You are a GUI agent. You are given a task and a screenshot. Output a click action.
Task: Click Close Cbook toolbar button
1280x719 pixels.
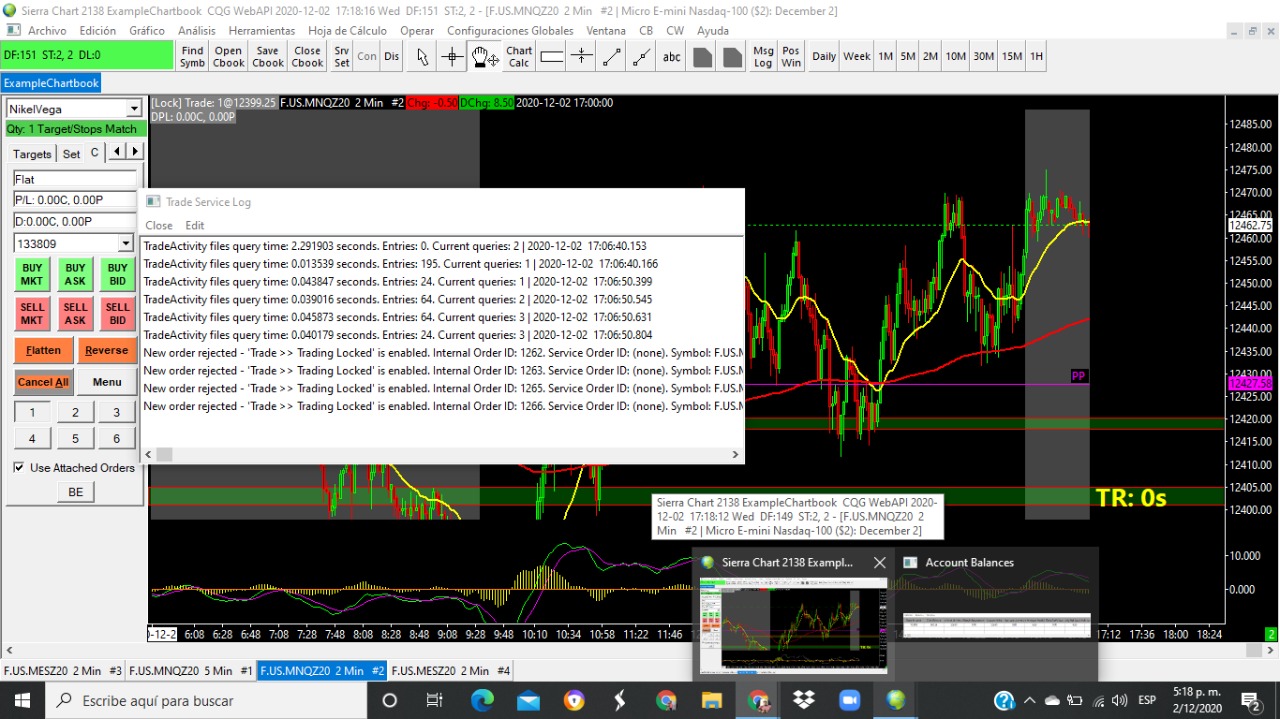click(307, 57)
